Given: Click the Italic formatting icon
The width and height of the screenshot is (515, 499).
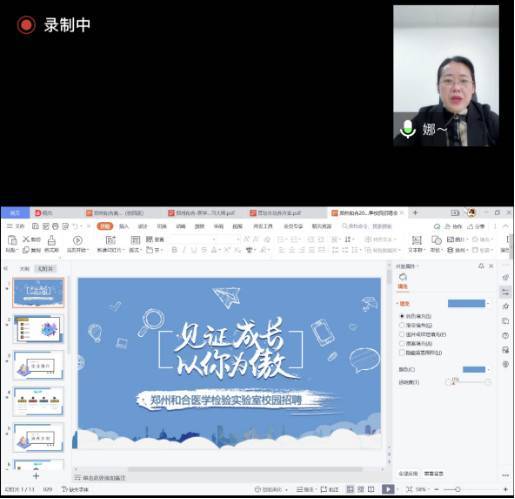Looking at the screenshot, I should (x=184, y=250).
